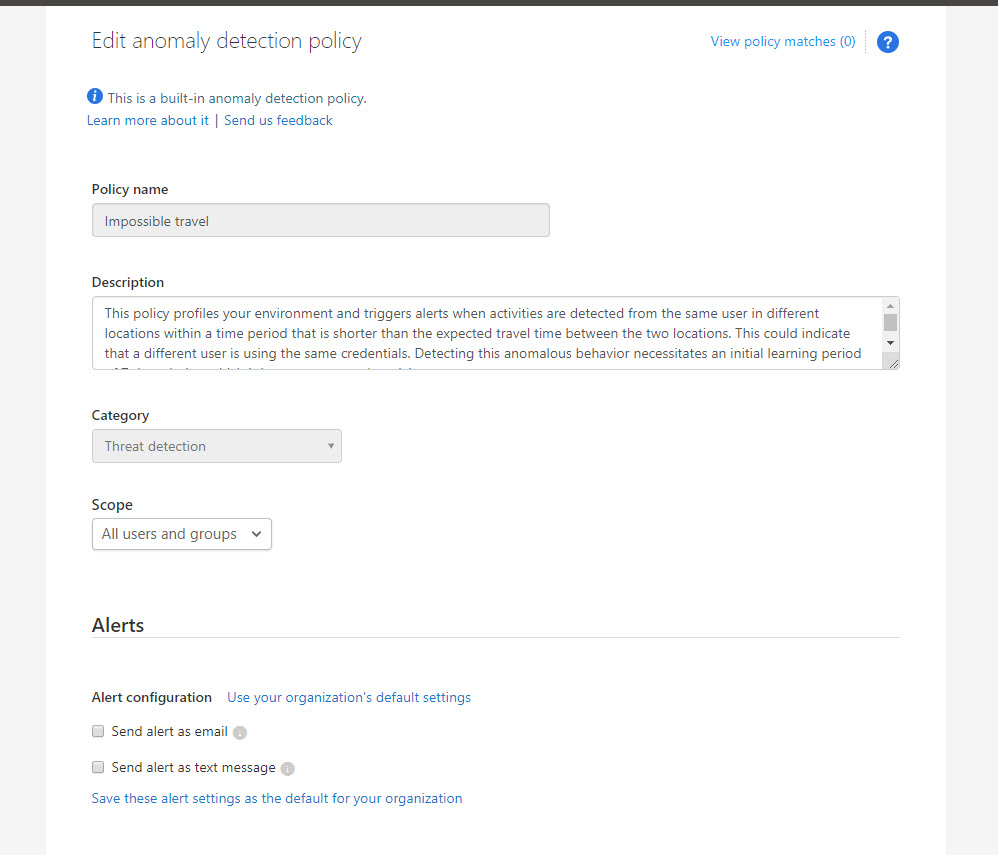Image resolution: width=998 pixels, height=855 pixels.
Task: Click info icon next to Send alert as text message
Action: pyautogui.click(x=287, y=769)
